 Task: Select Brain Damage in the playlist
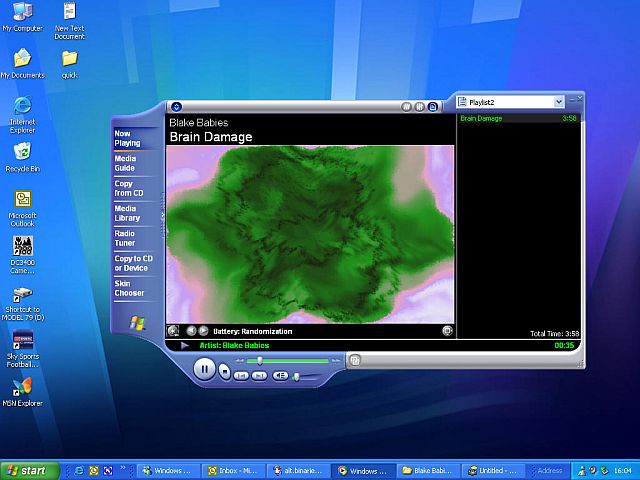click(x=518, y=118)
